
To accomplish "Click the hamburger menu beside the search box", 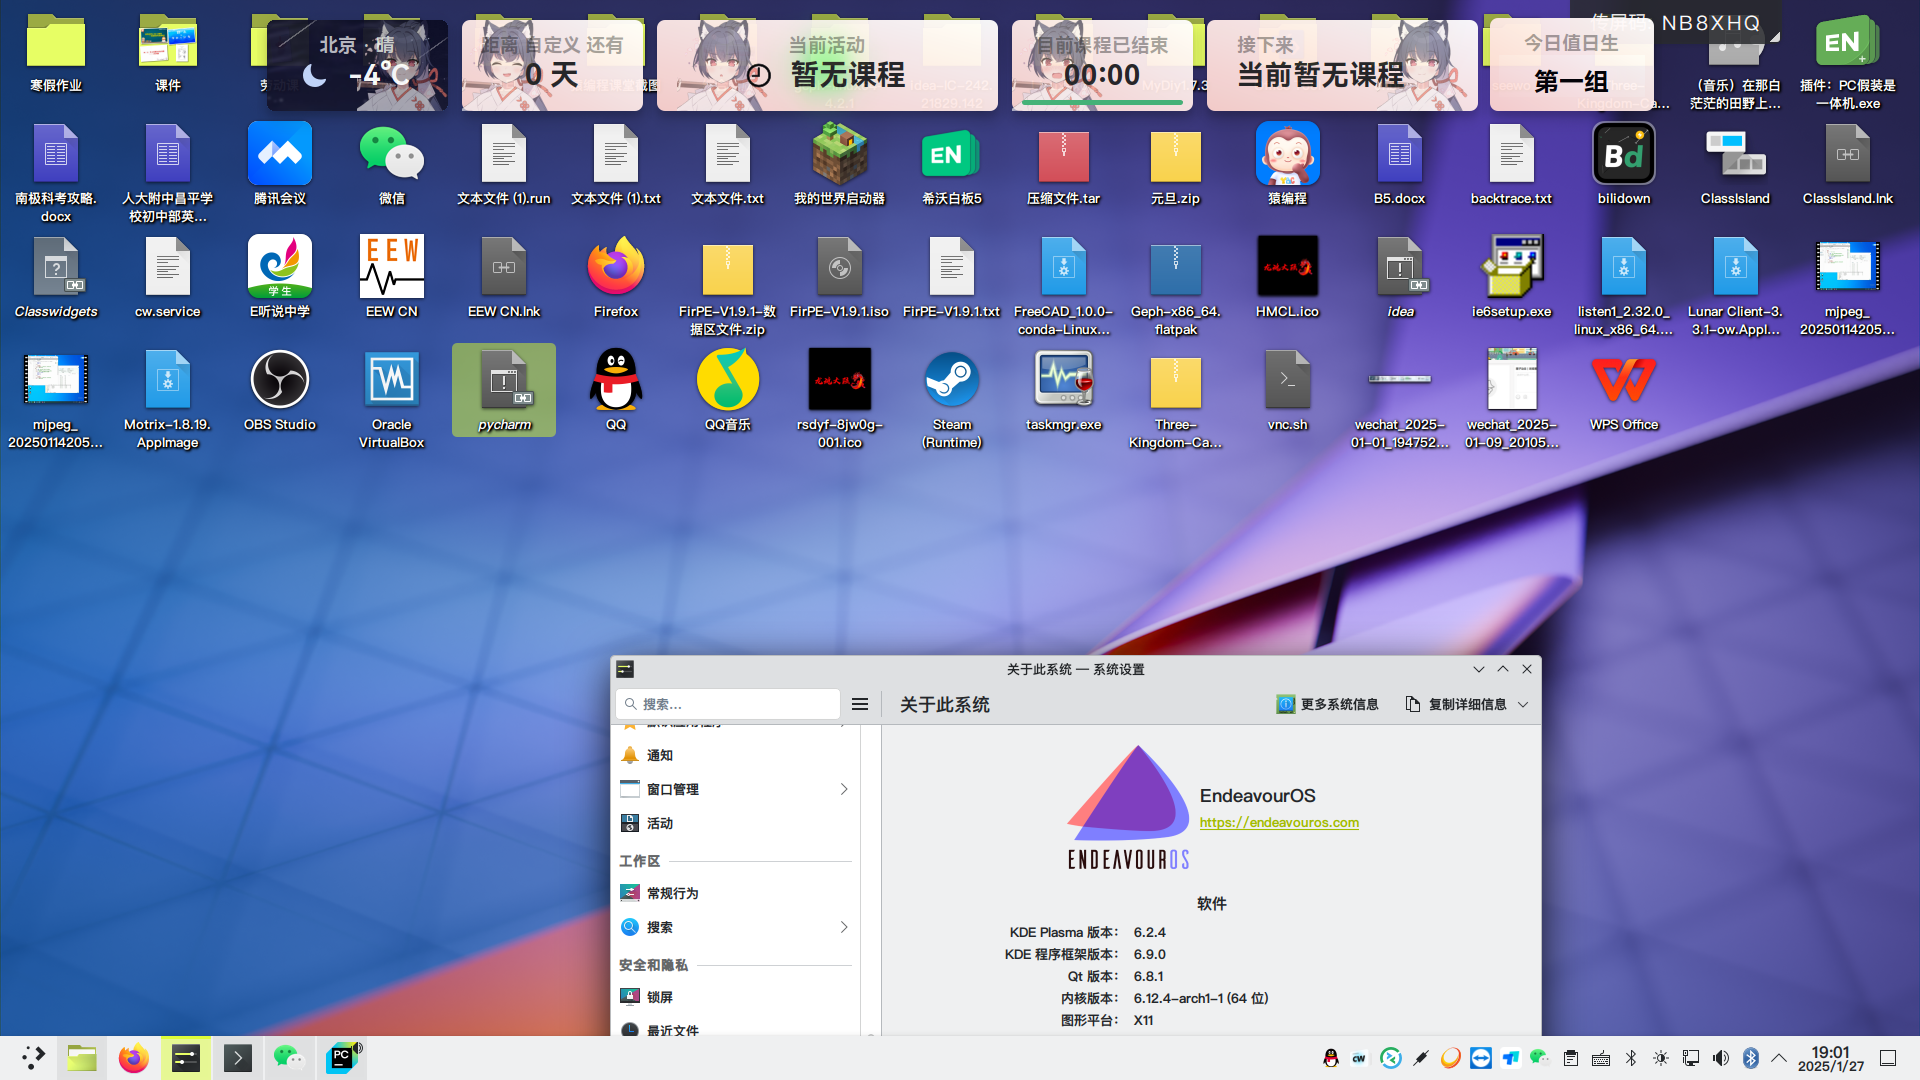I will 859,703.
